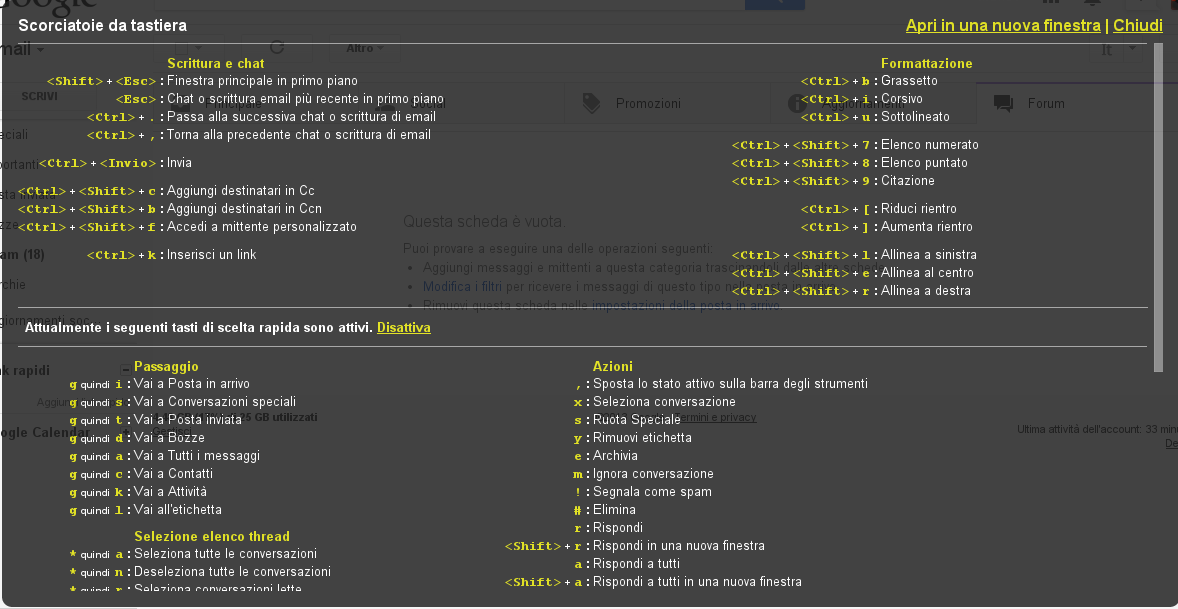Screen dimensions: 1178x609
Task: Click 'Aggiungi destinatari in Ccn' text
Action: click(x=244, y=208)
